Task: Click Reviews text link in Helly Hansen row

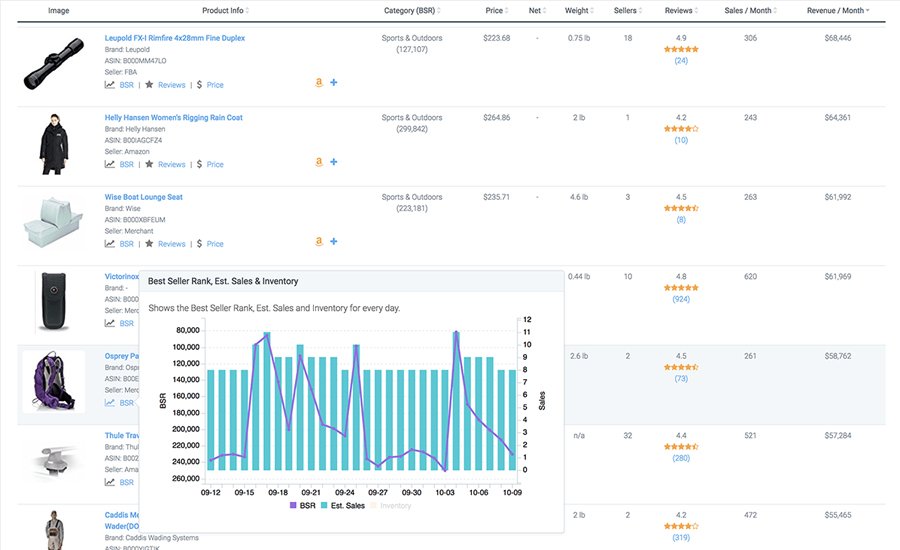Action: (172, 164)
